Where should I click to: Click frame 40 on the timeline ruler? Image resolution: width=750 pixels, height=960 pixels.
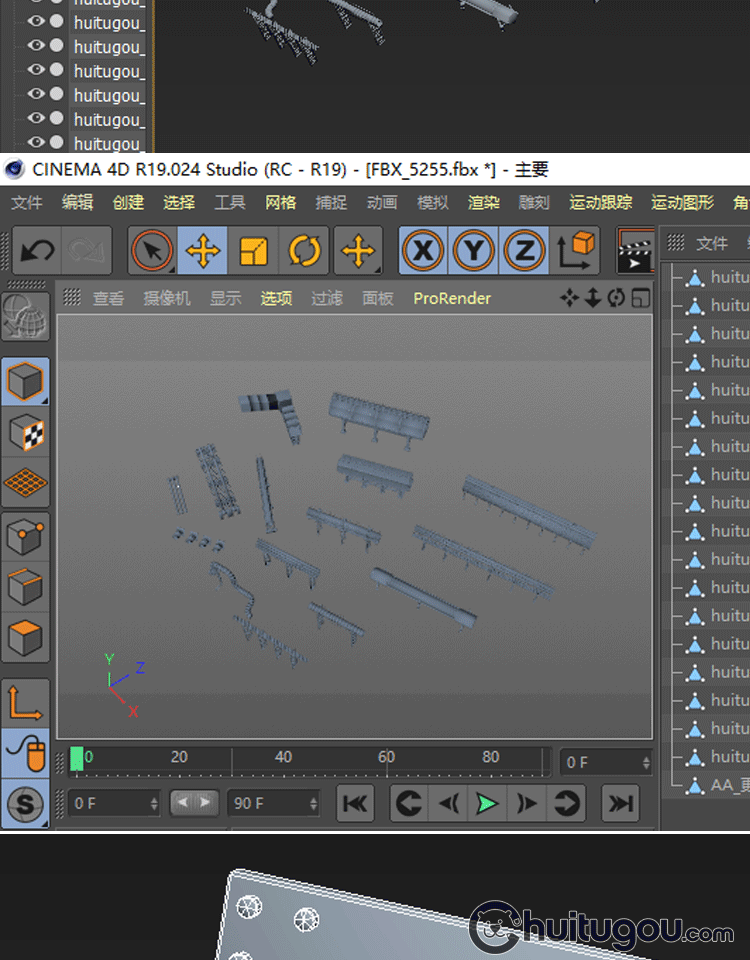[284, 758]
